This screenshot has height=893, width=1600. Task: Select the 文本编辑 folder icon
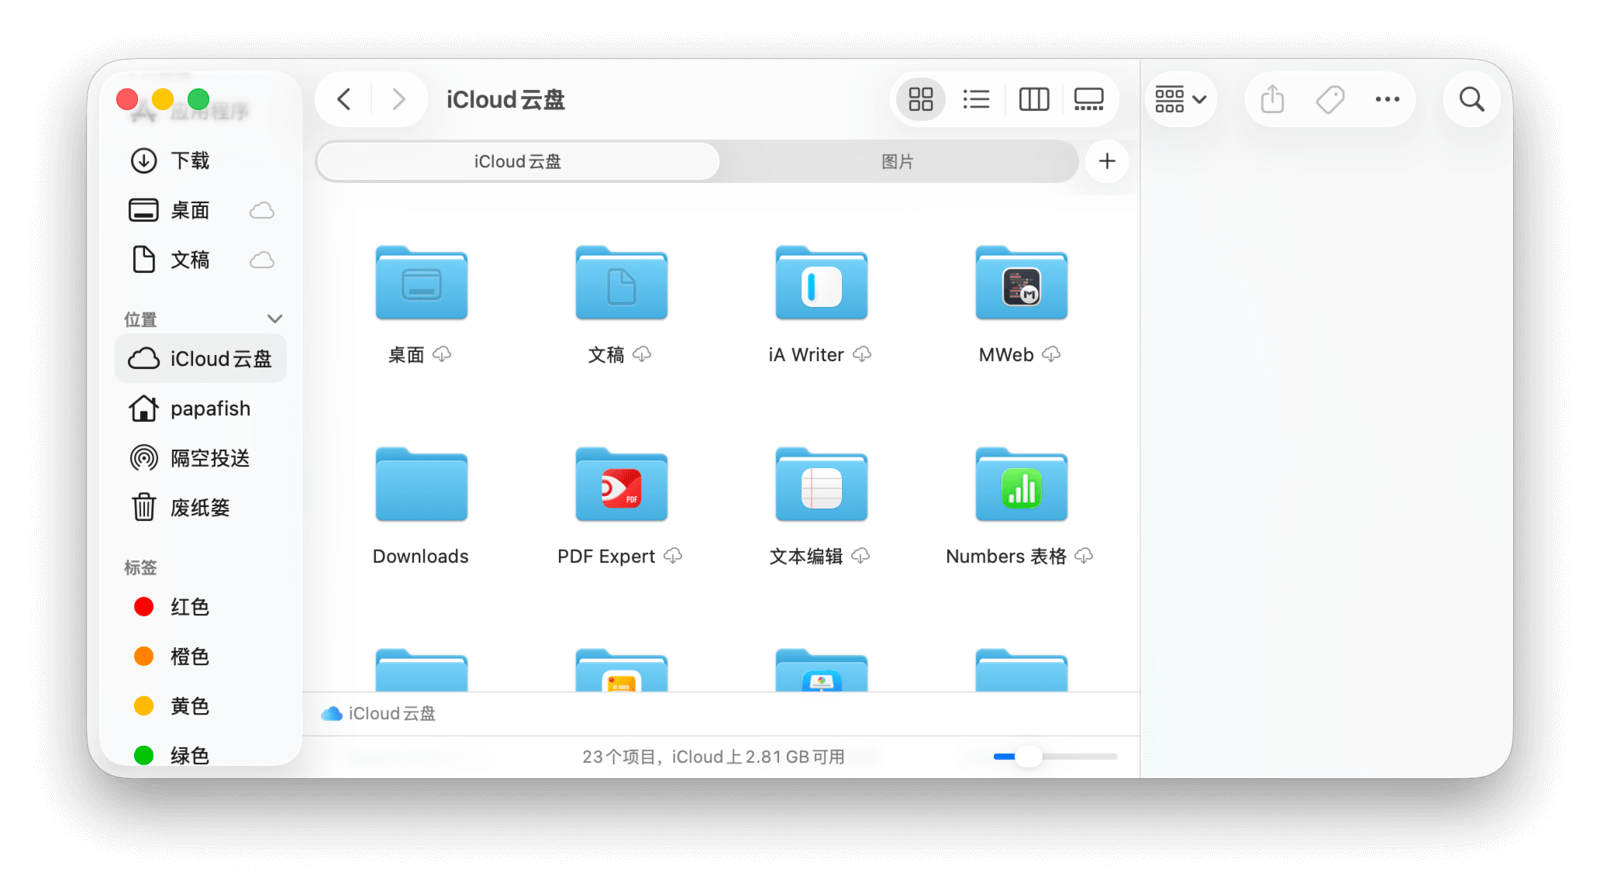(x=821, y=485)
